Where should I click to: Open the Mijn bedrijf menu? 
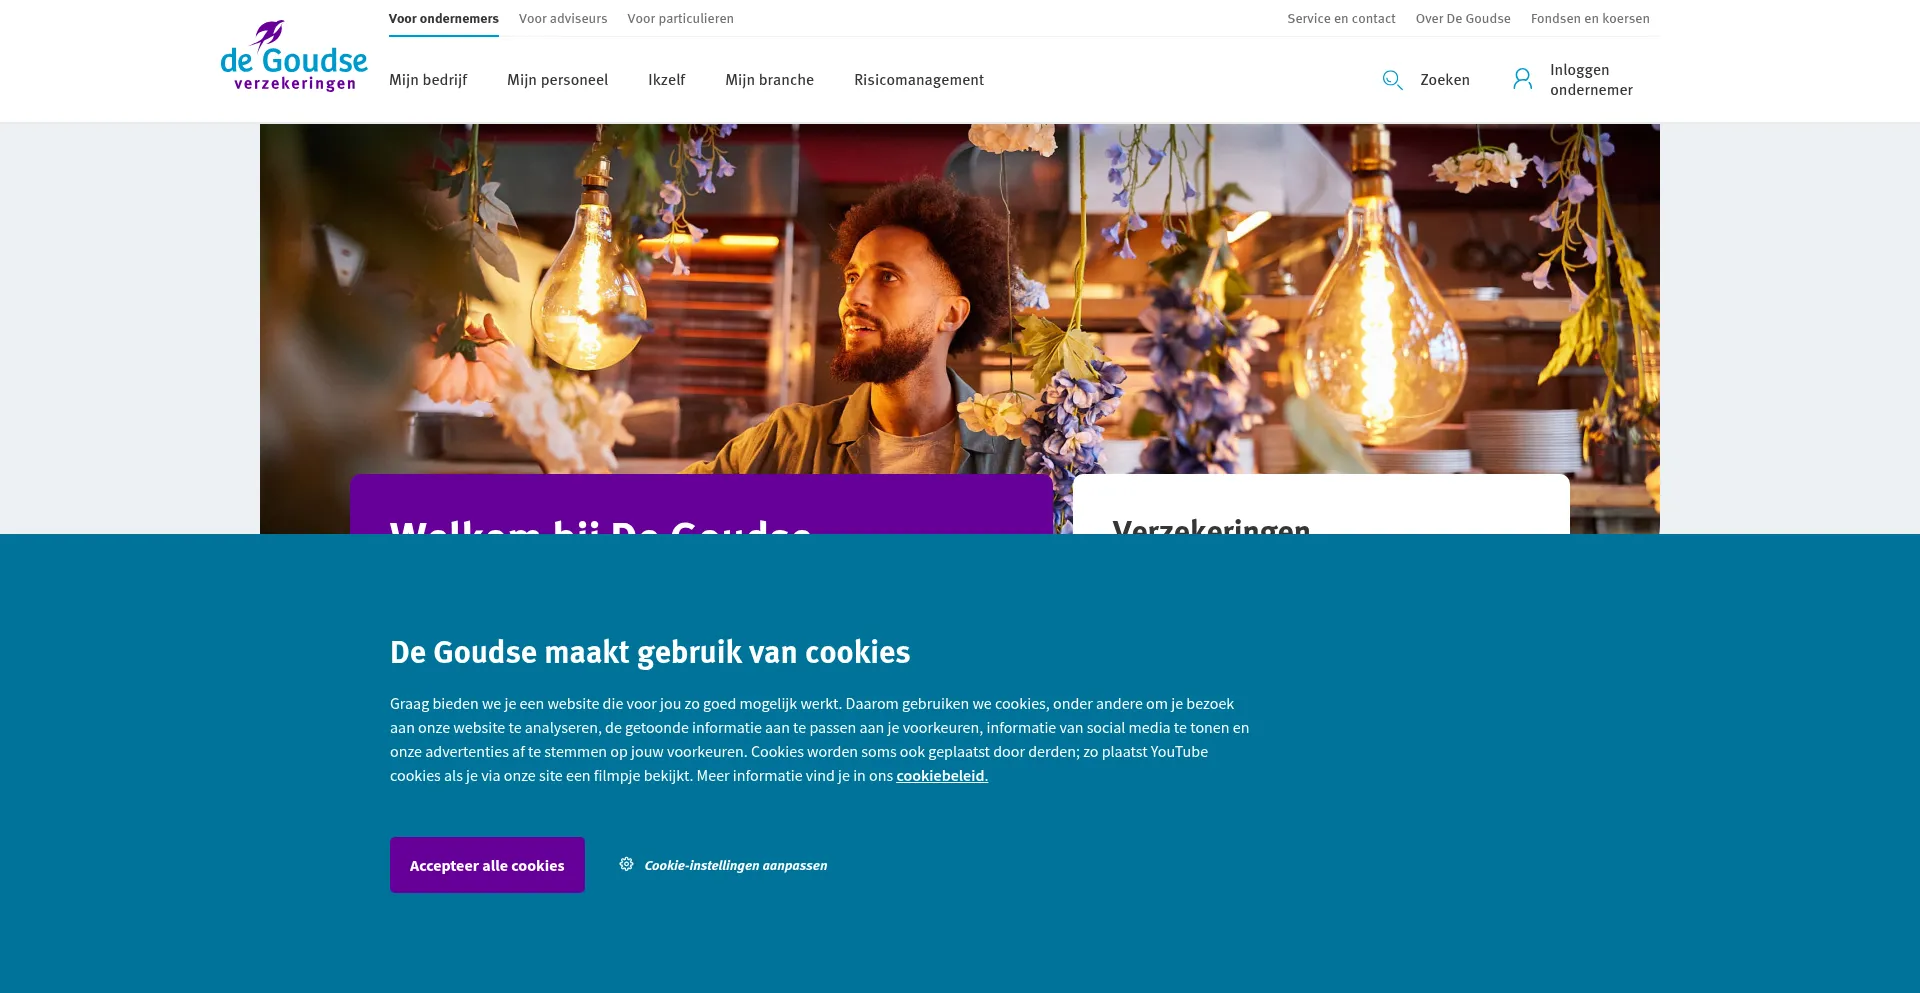click(x=428, y=80)
